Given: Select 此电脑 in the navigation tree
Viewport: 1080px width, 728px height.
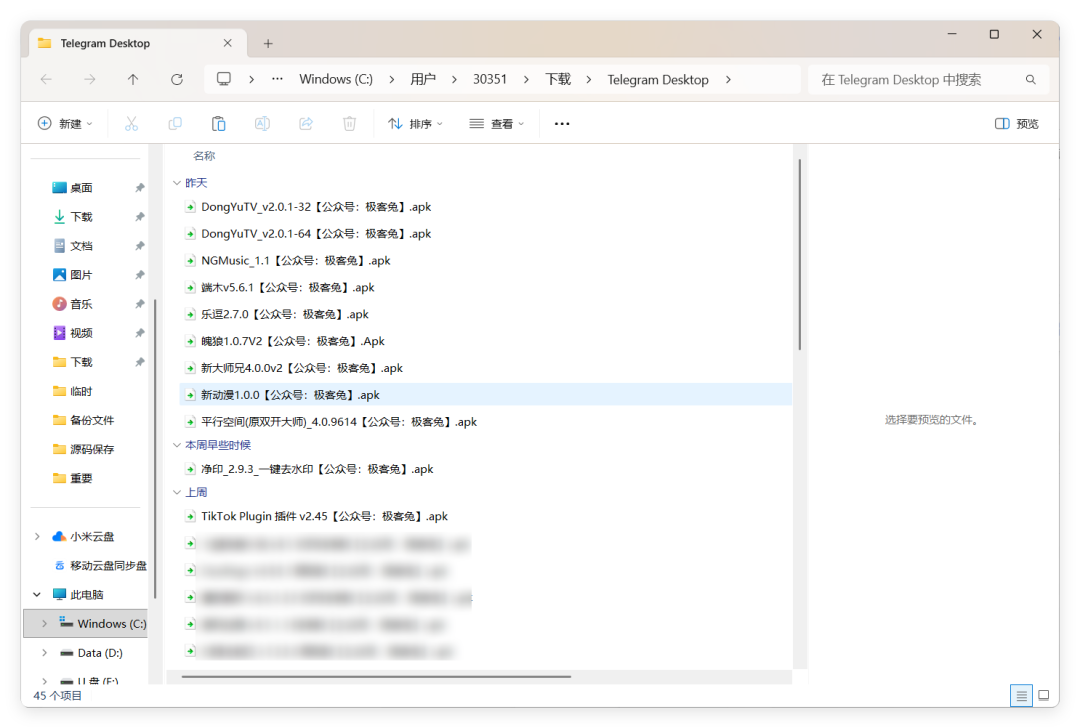Looking at the screenshot, I should point(87,594).
